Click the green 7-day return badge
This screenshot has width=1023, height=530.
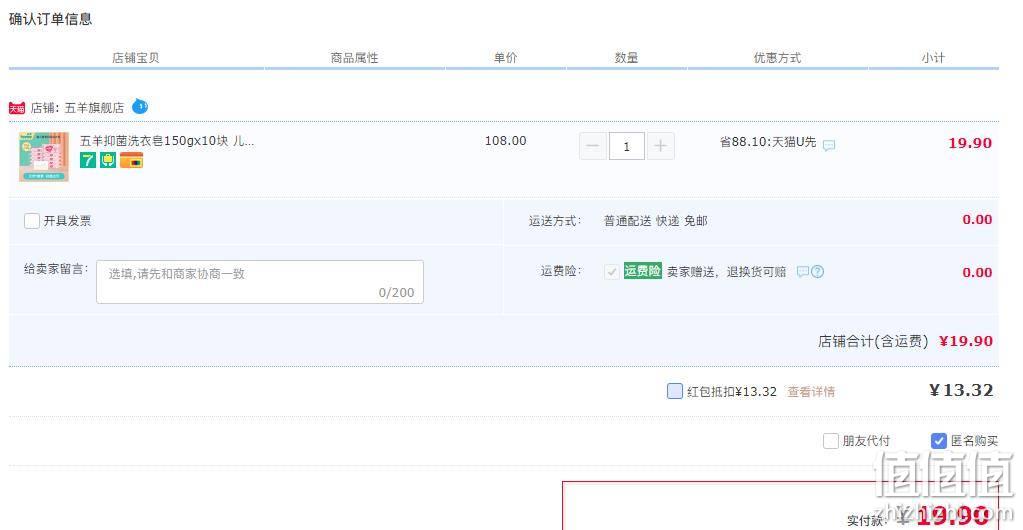pos(88,159)
